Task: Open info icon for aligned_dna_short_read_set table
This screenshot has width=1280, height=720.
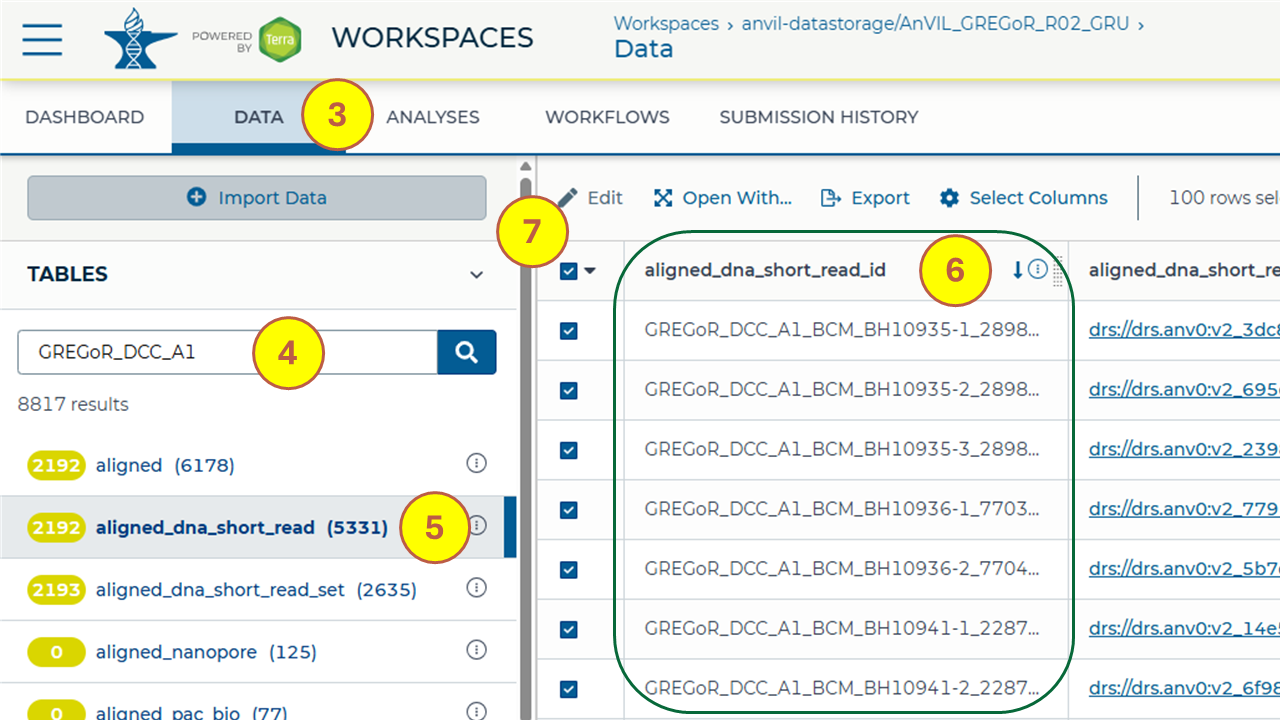Action: [x=477, y=588]
